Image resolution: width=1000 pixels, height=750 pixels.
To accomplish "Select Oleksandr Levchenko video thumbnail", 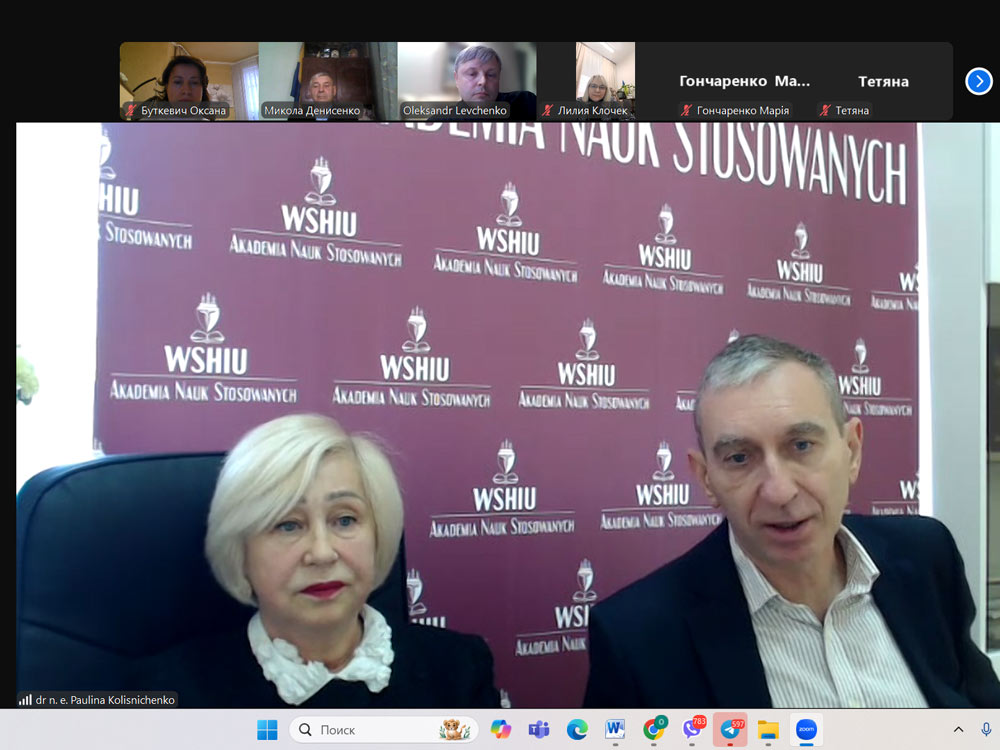I will pyautogui.click(x=467, y=80).
